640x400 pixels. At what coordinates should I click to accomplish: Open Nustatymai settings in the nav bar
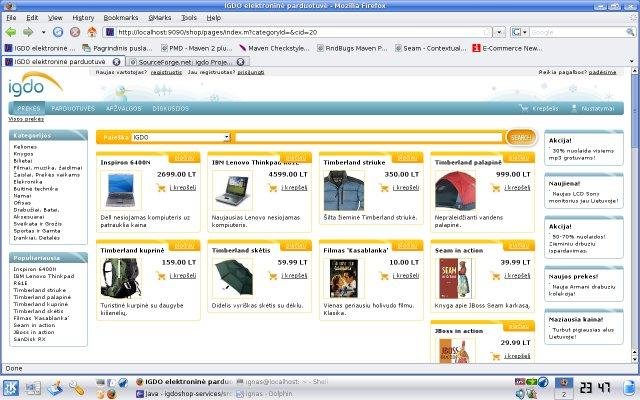[x=593, y=109]
